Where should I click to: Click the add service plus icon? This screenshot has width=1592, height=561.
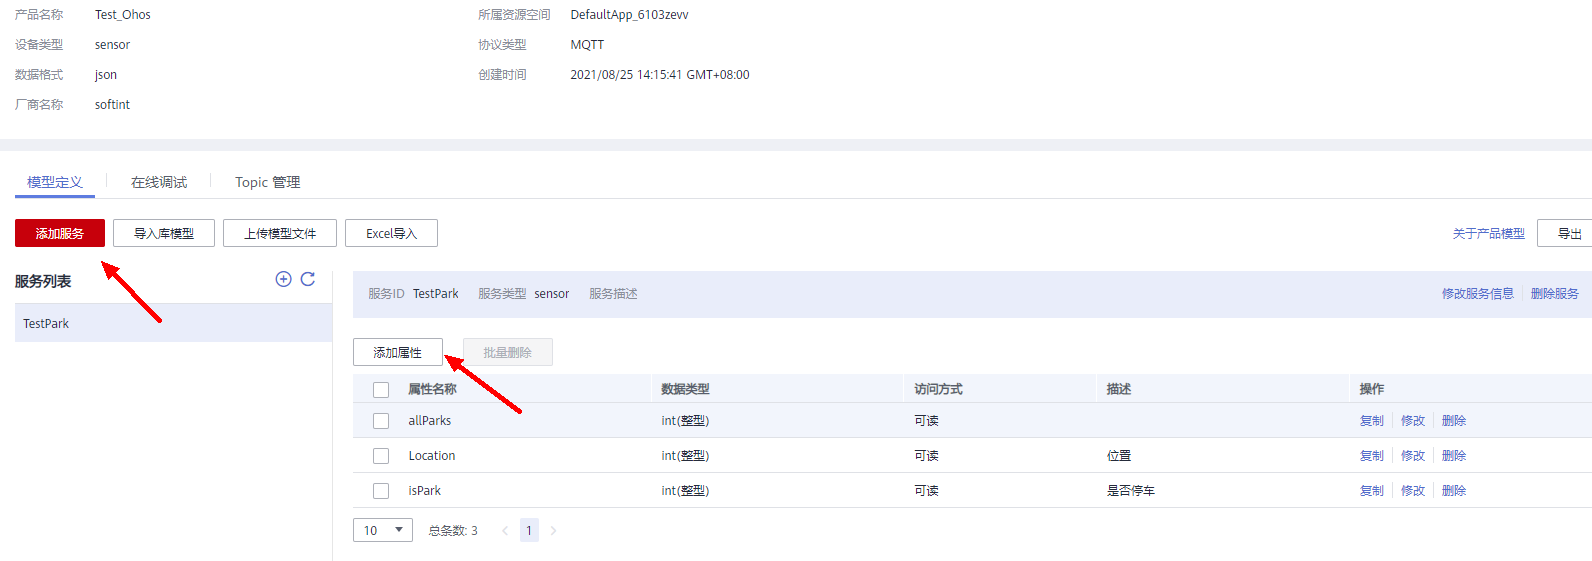(283, 279)
